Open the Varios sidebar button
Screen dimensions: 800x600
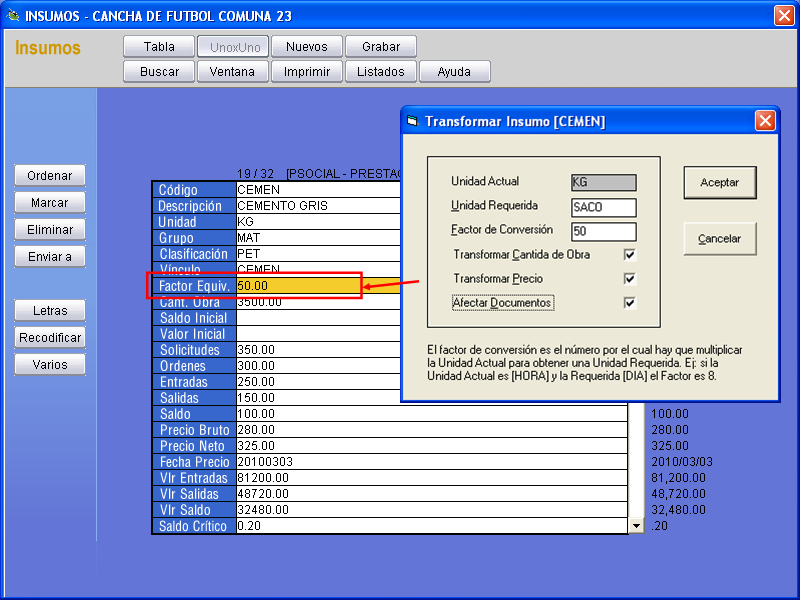click(x=50, y=365)
